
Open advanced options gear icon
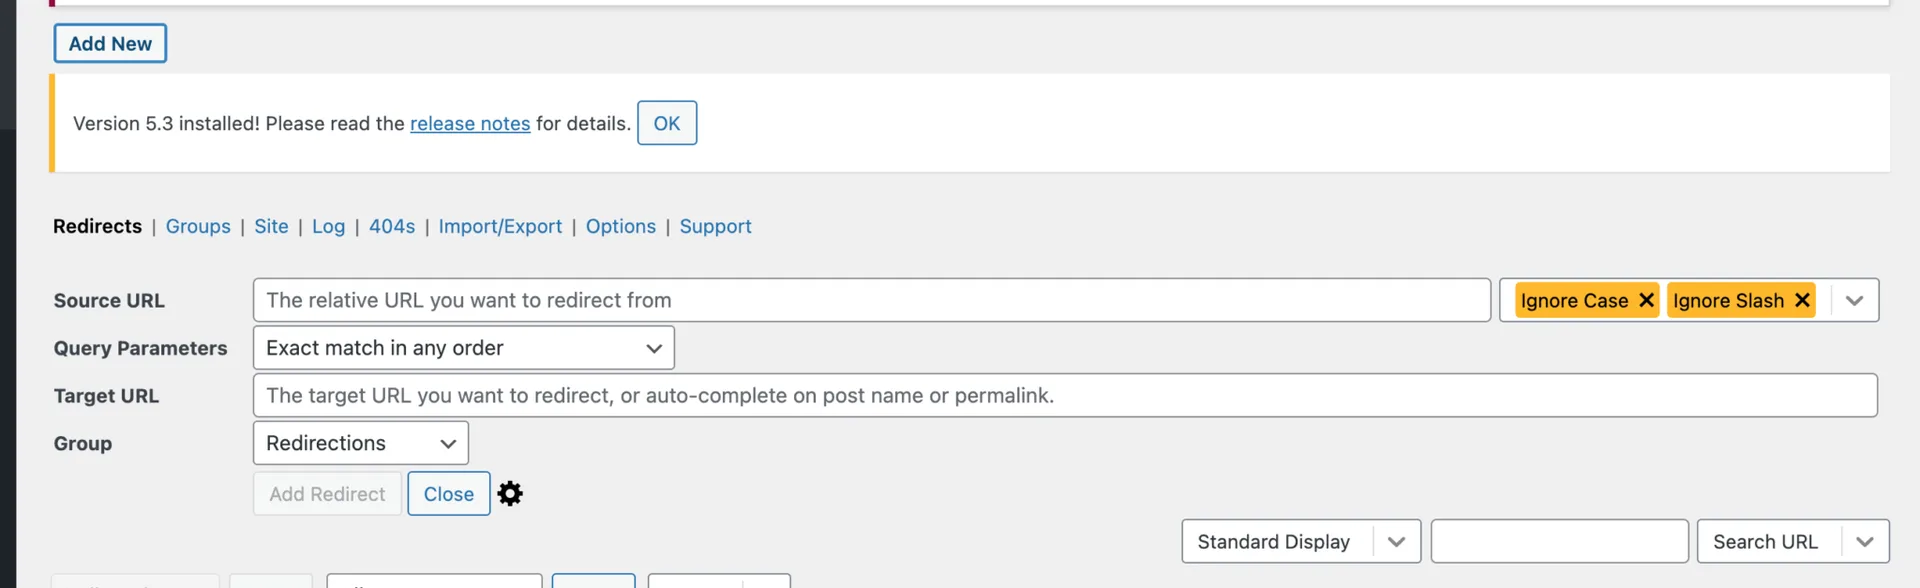510,494
